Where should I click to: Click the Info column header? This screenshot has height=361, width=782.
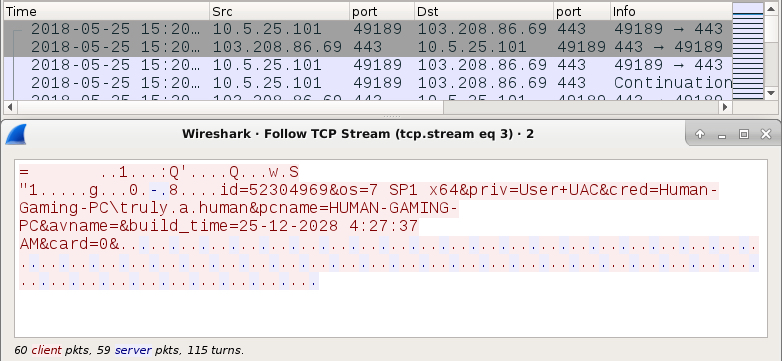coord(671,11)
